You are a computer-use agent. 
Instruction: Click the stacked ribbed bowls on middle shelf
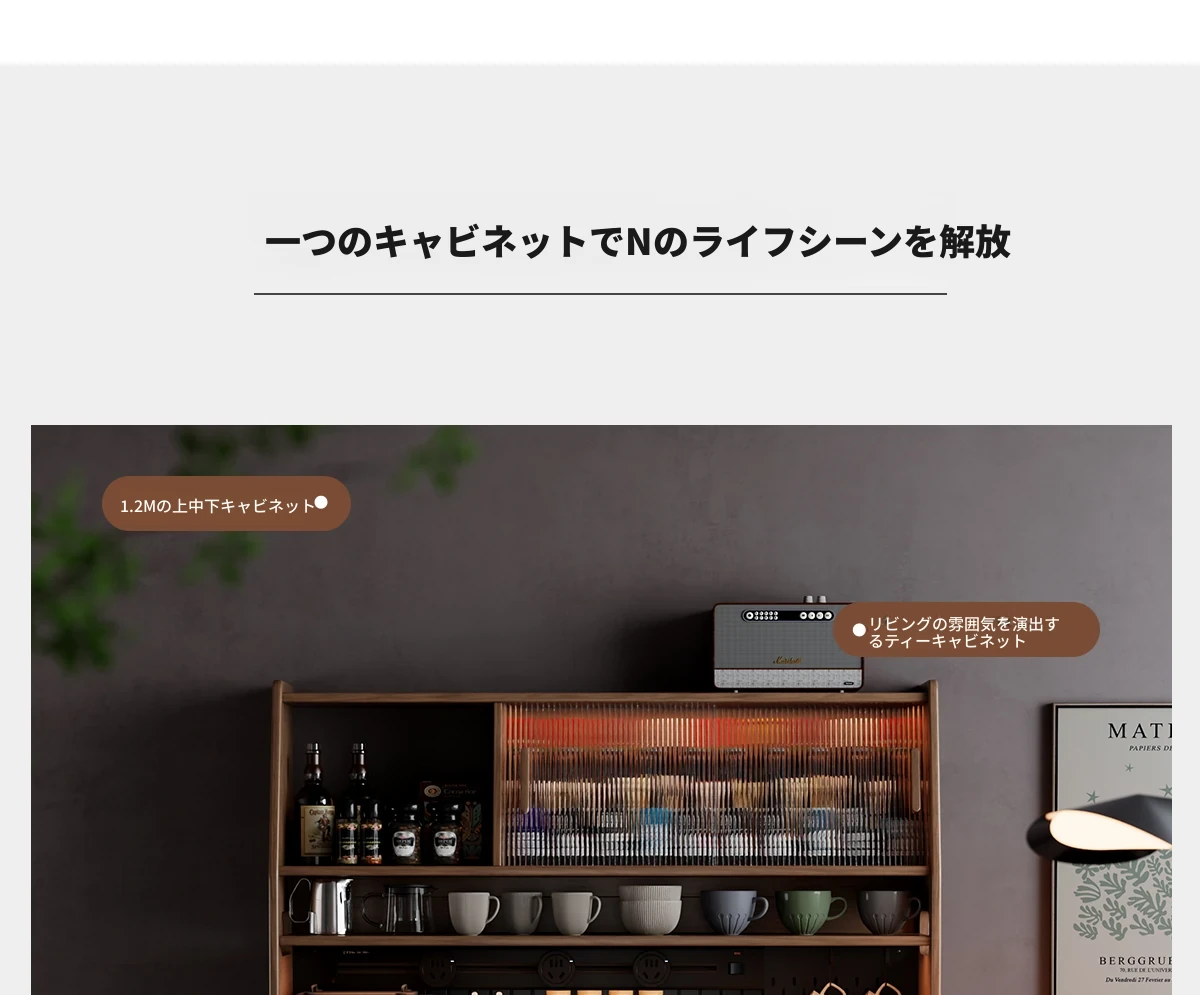tap(650, 910)
